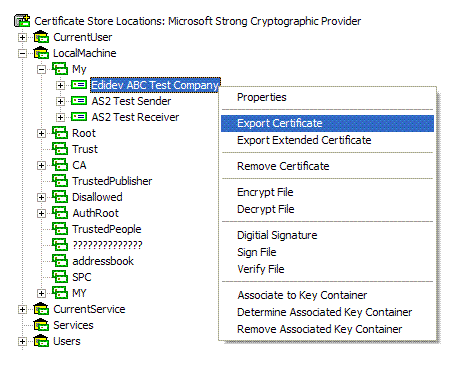Click the CA store icon
This screenshot has width=473, height=371.
coord(60,165)
